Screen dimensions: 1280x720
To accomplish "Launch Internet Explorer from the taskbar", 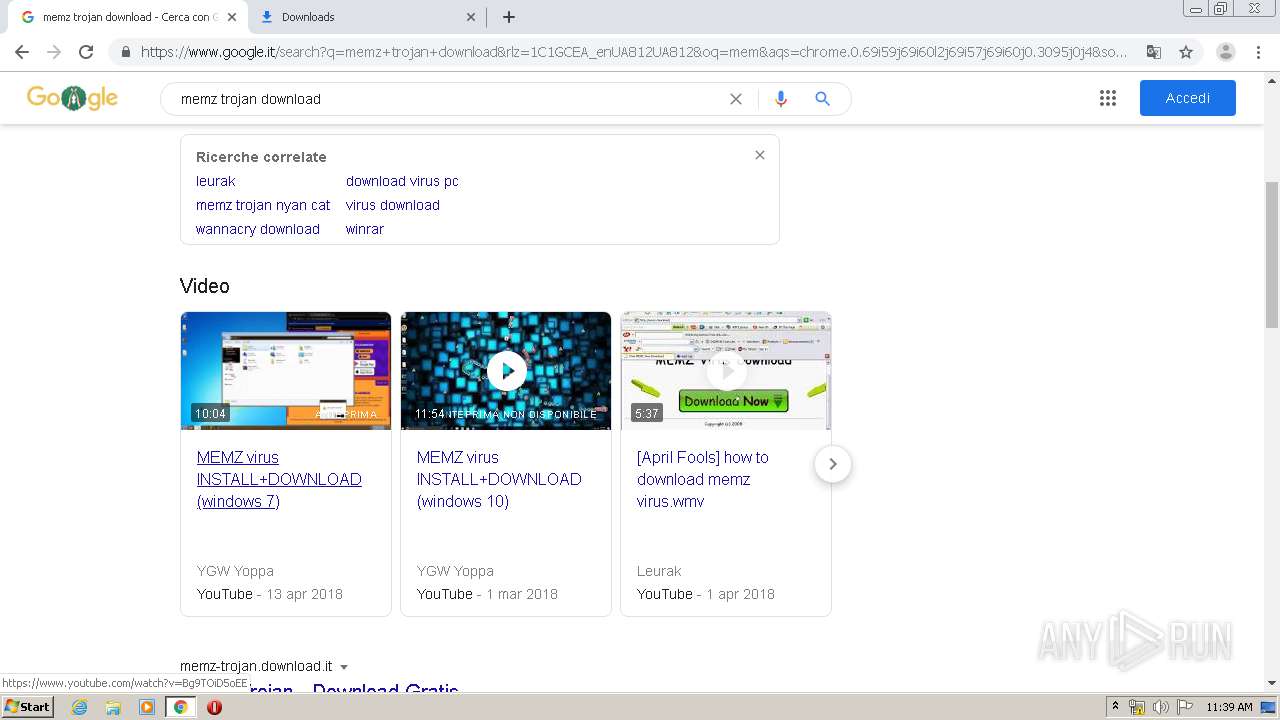I will coord(79,707).
